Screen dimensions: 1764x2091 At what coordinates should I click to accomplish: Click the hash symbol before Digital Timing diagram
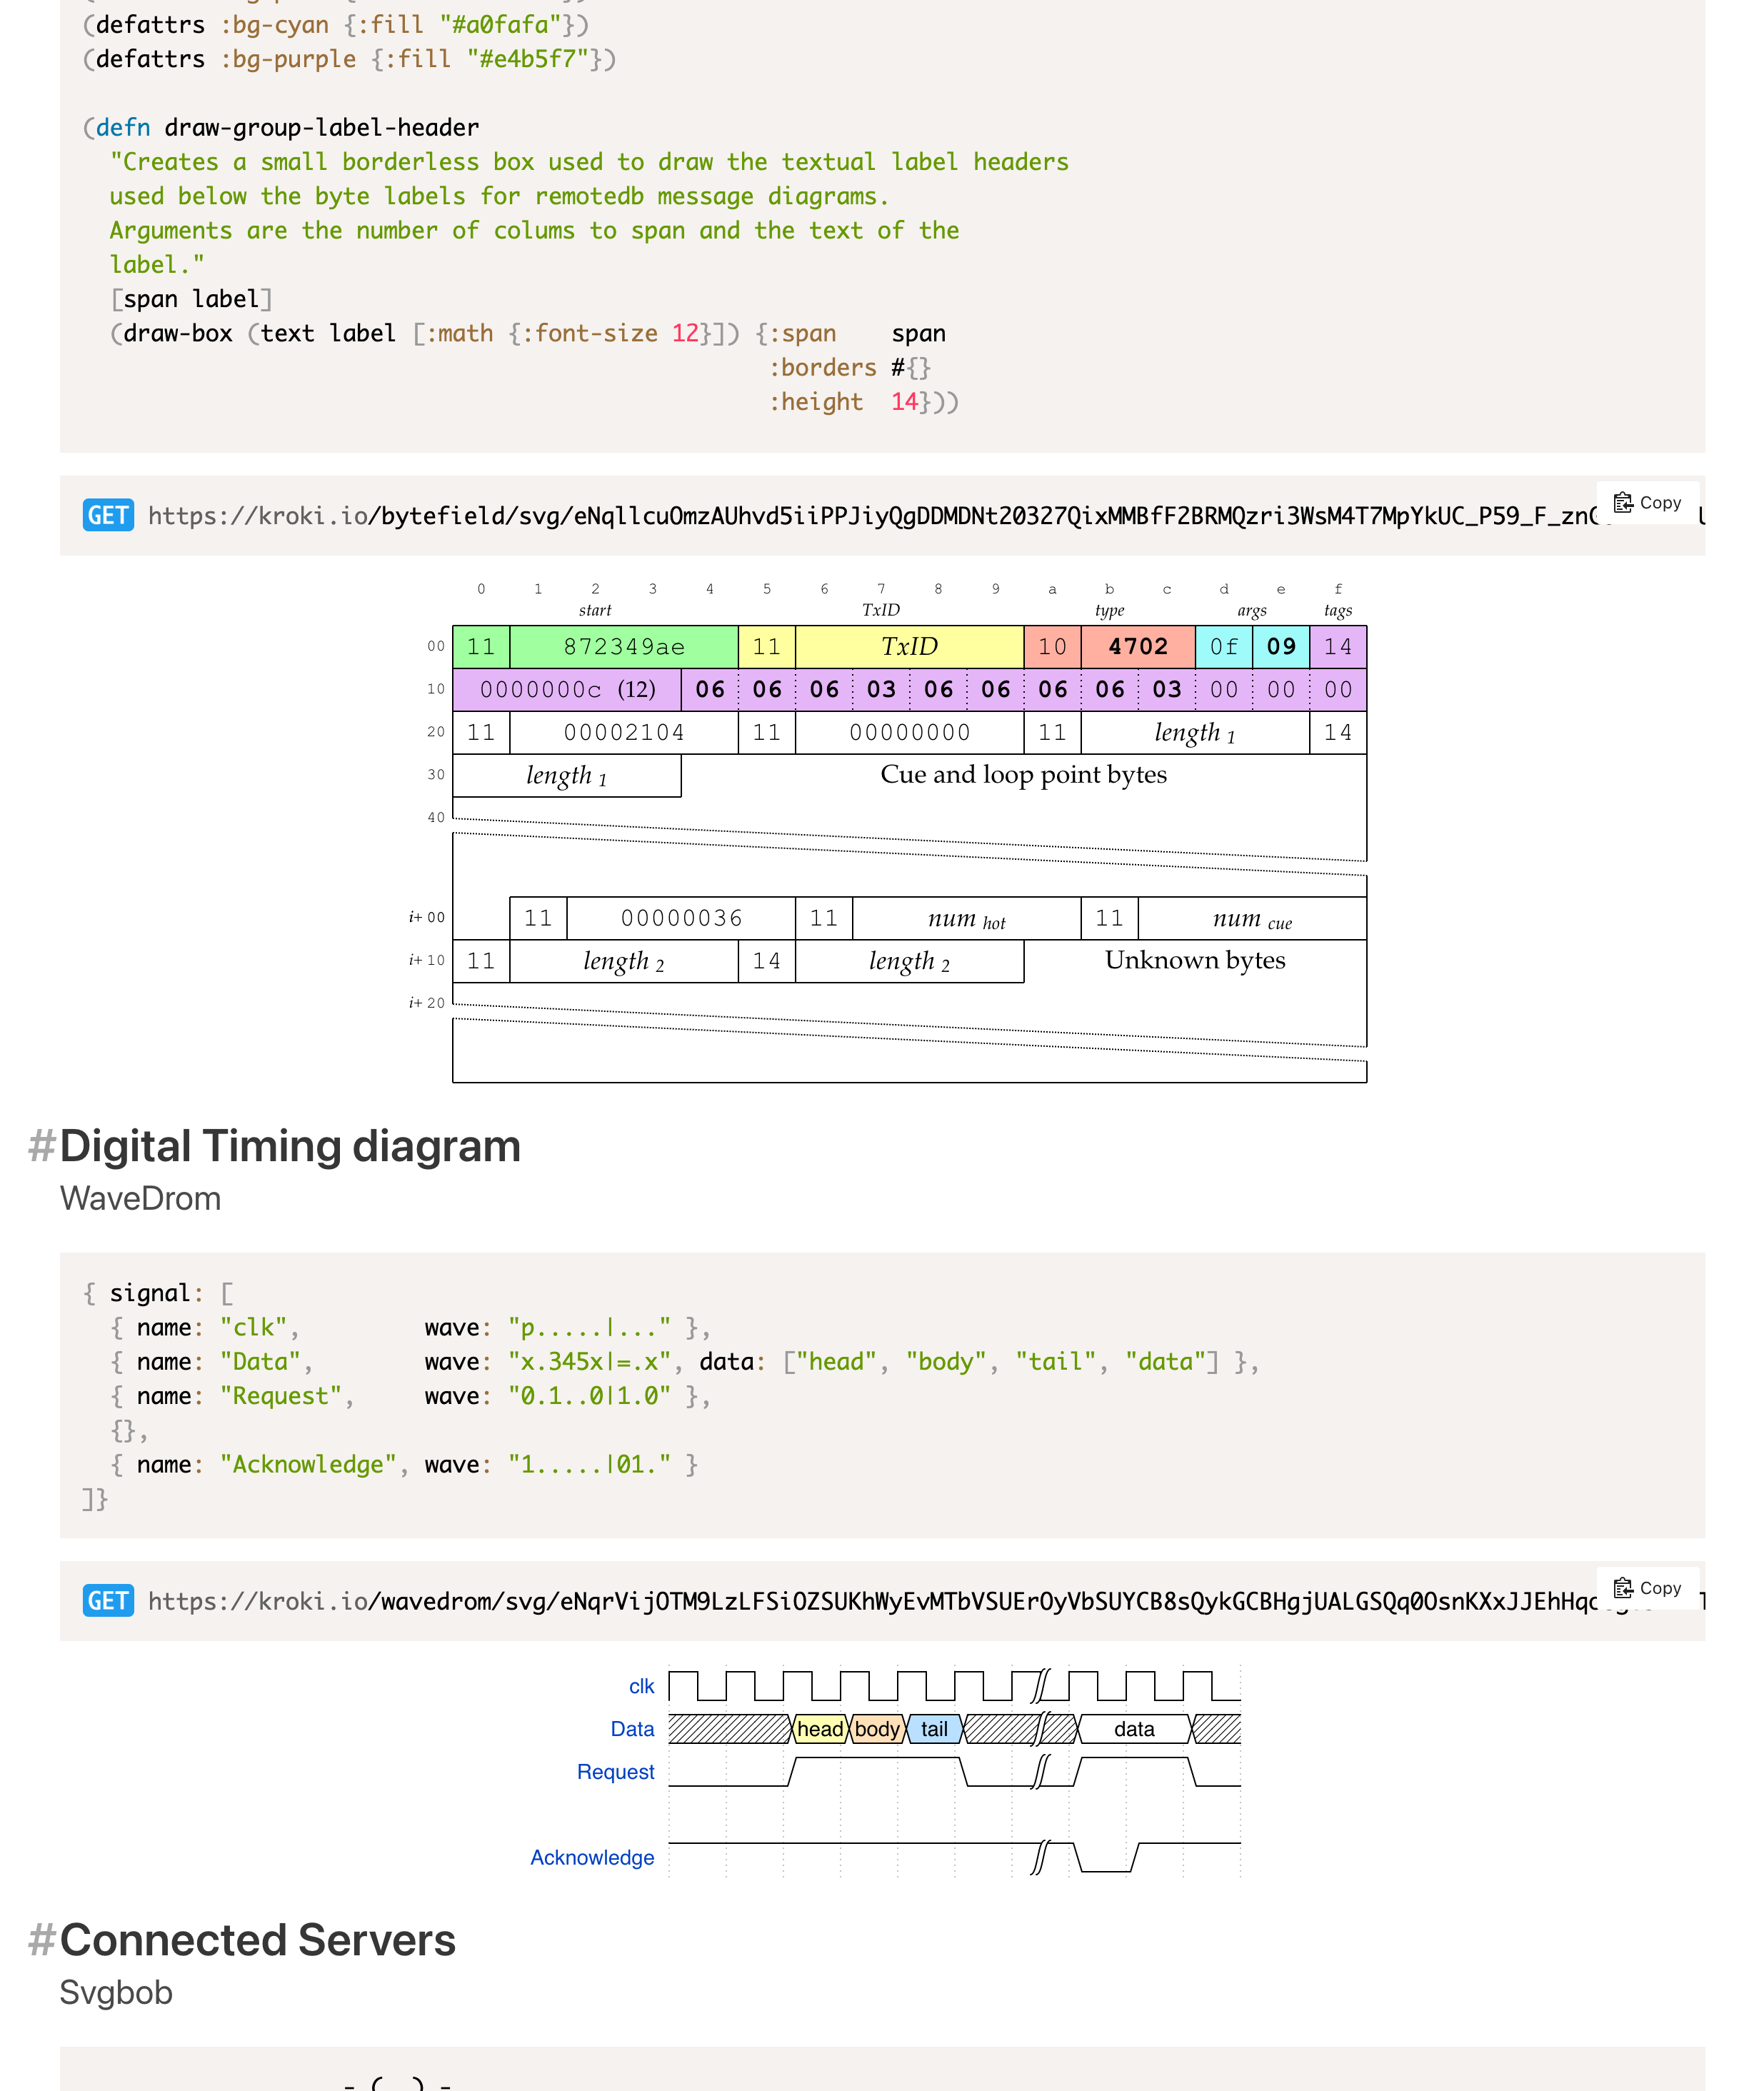tap(41, 1146)
